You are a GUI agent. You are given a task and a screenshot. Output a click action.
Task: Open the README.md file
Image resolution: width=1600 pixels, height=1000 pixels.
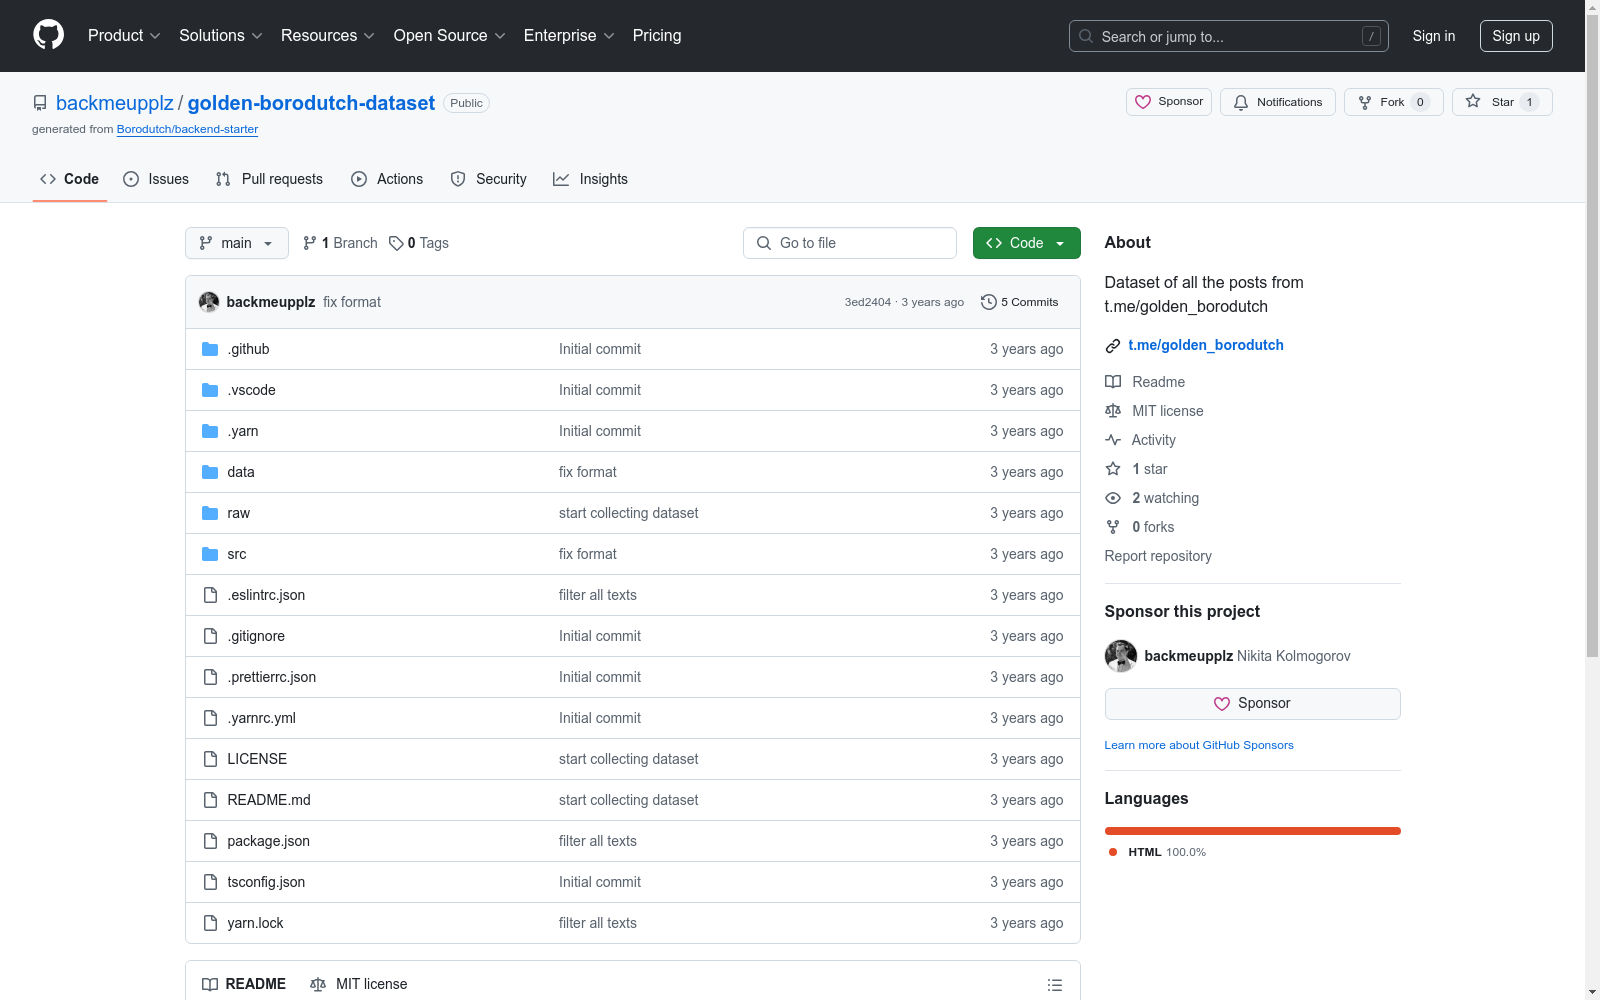269,800
